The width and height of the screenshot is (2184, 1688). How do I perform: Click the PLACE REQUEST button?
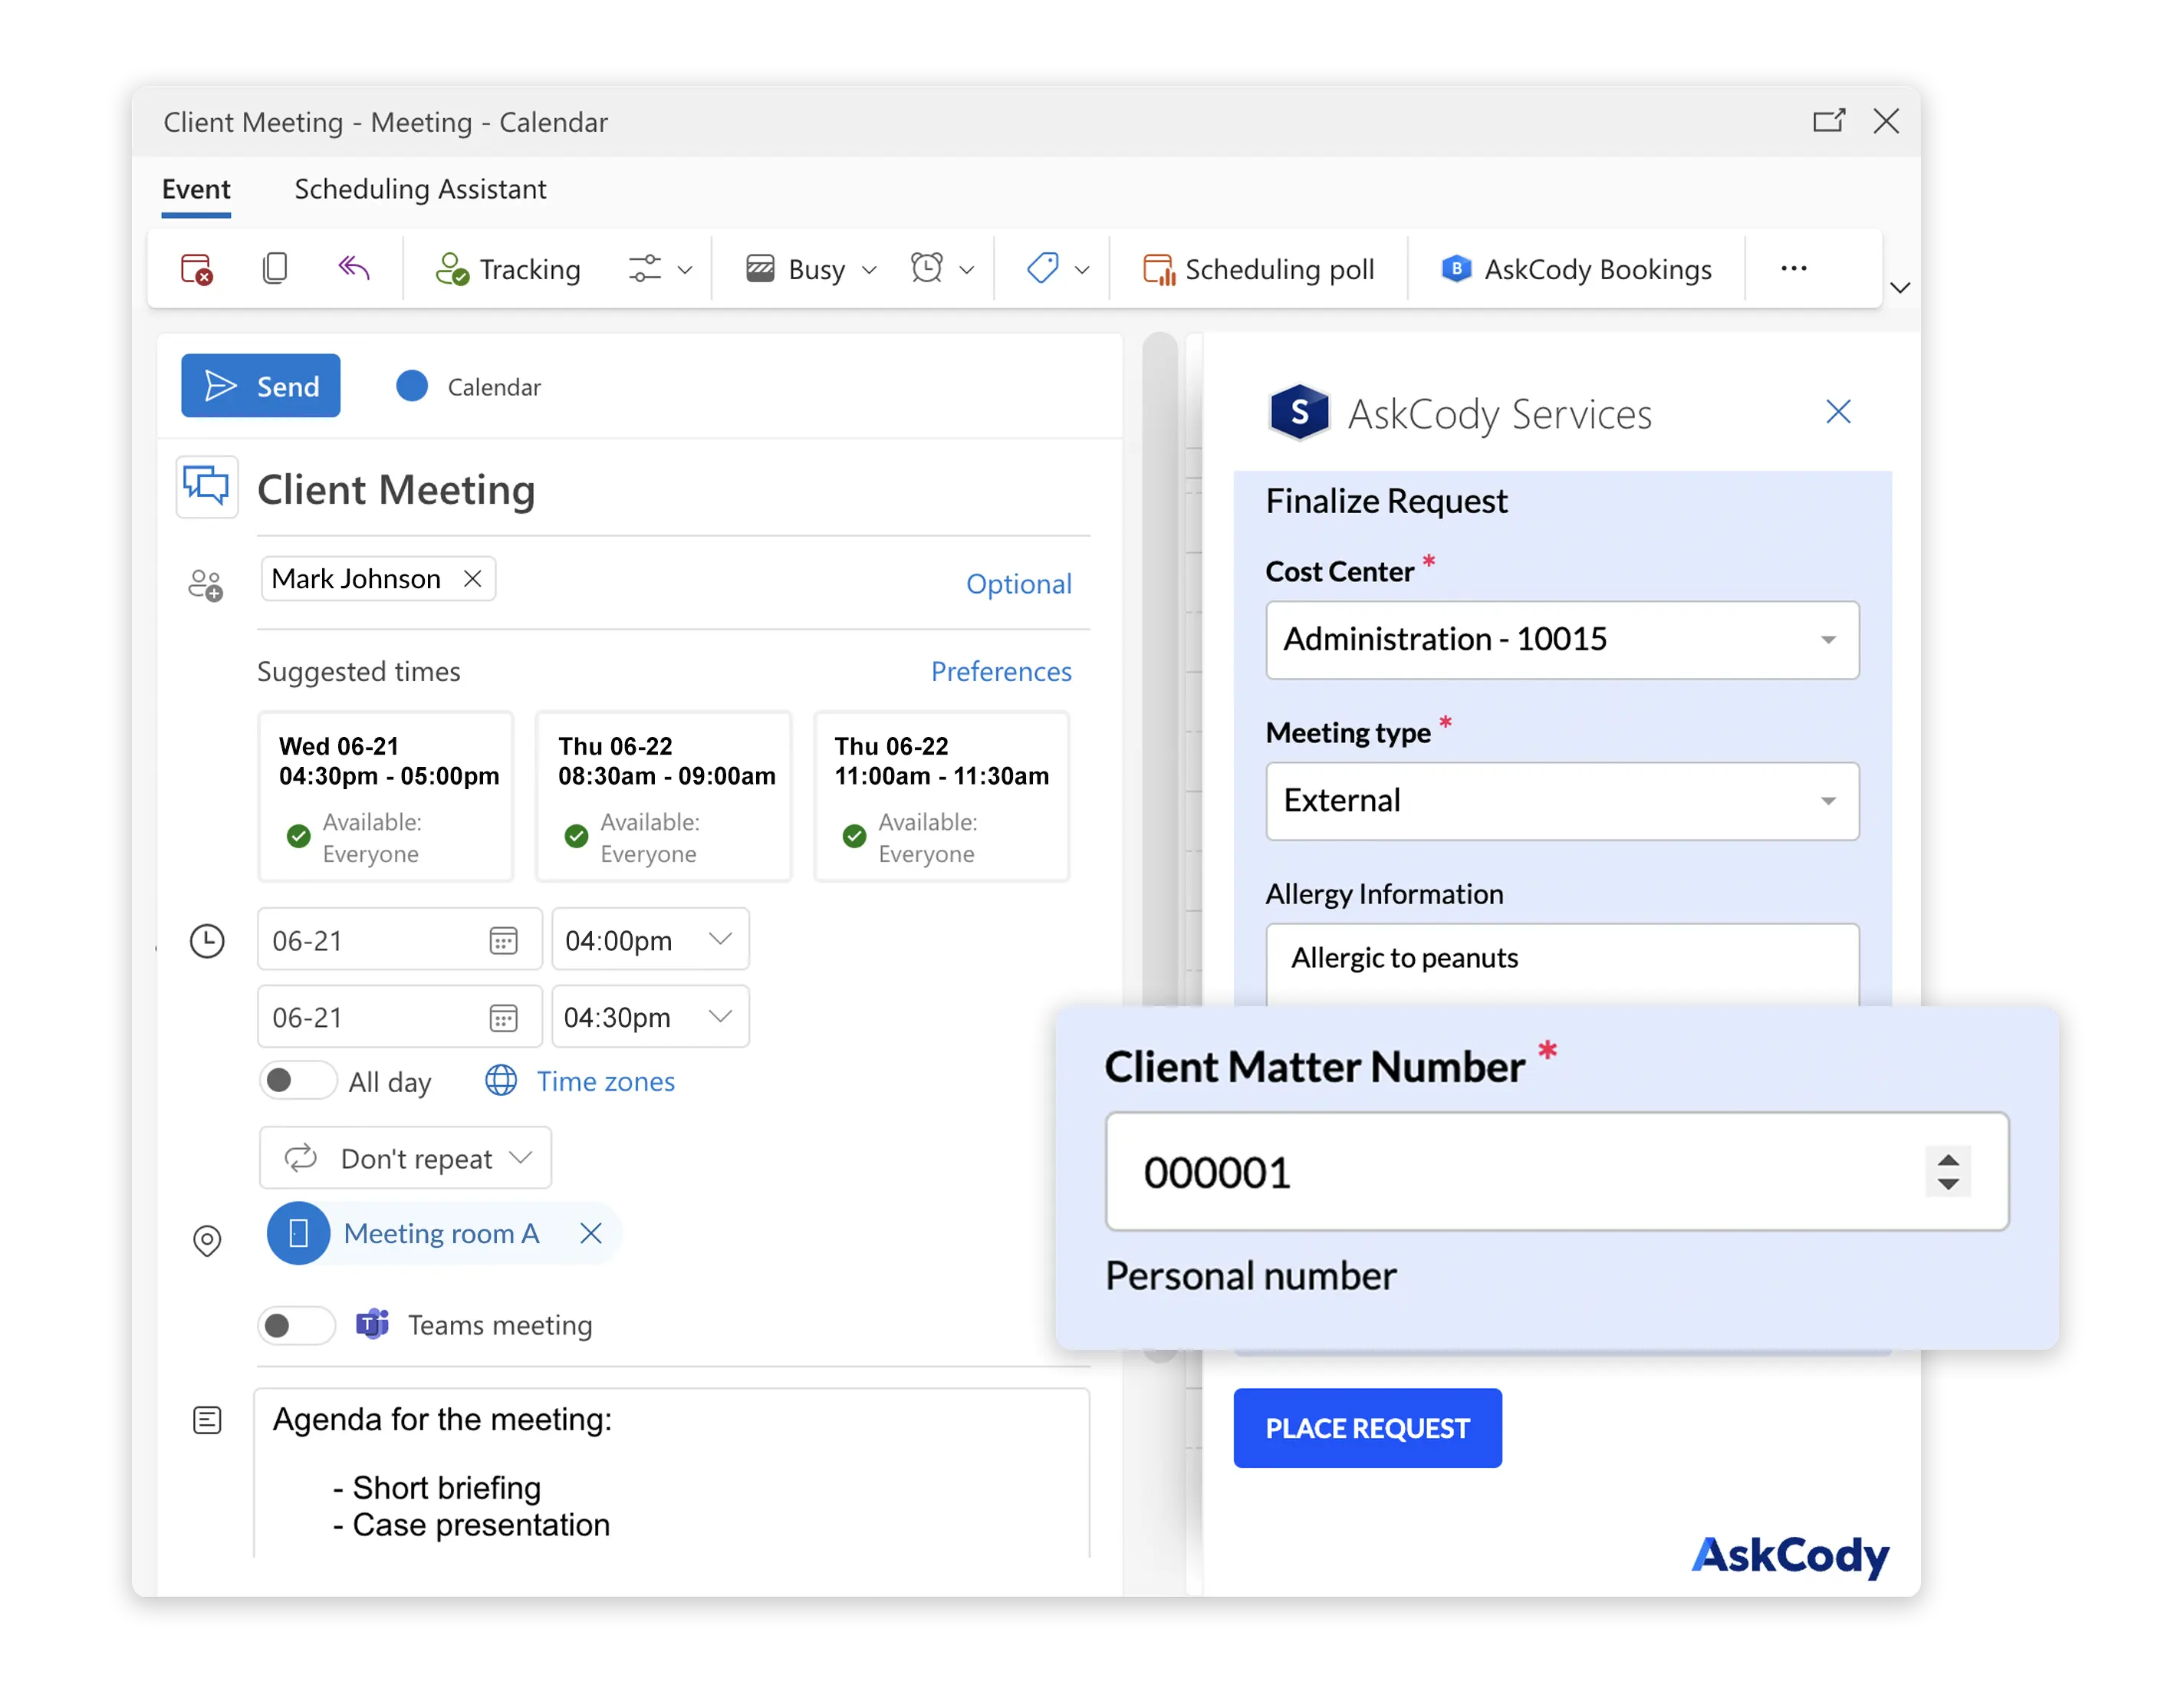1367,1428
